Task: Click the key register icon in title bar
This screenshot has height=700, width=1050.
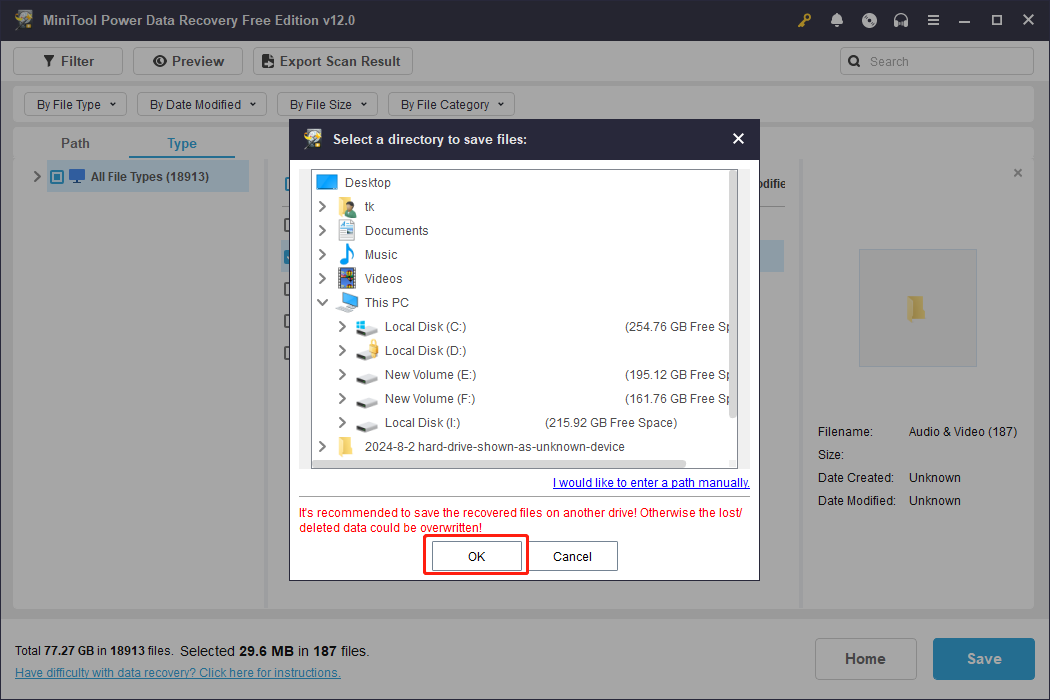Action: pyautogui.click(x=804, y=20)
